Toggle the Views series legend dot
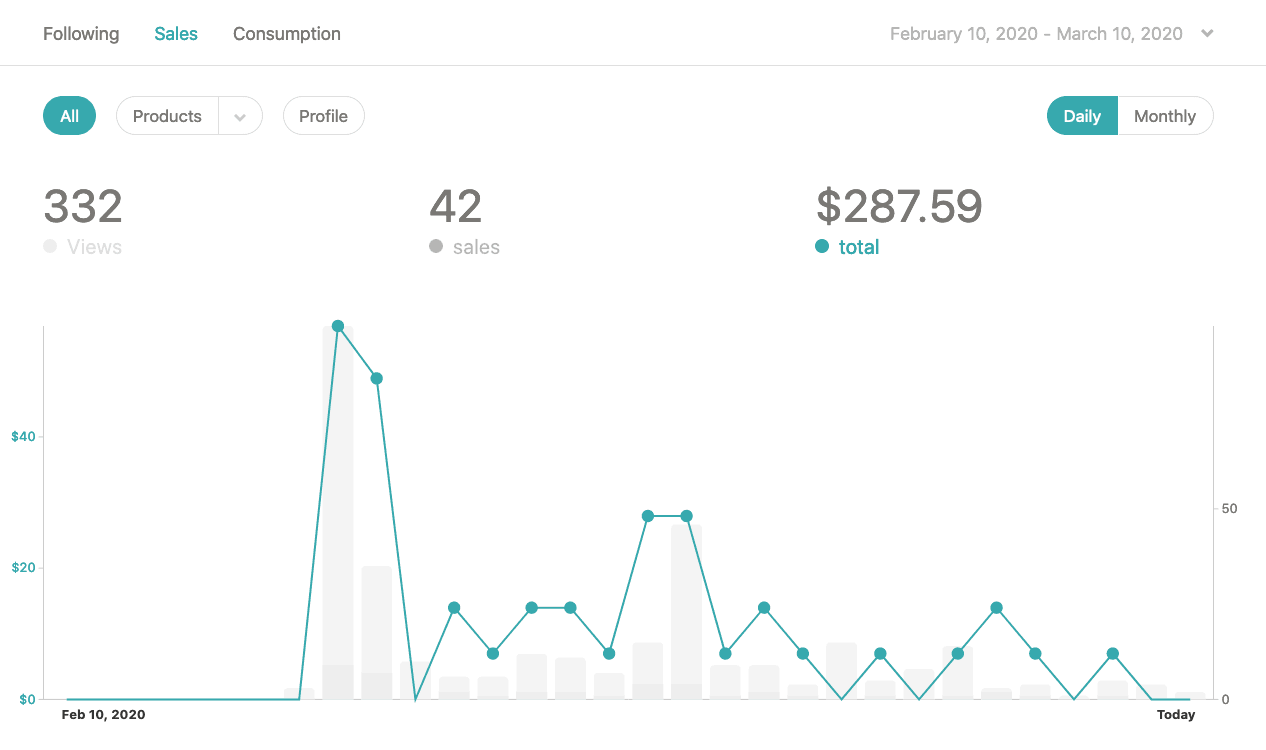The width and height of the screenshot is (1266, 750). point(48,246)
